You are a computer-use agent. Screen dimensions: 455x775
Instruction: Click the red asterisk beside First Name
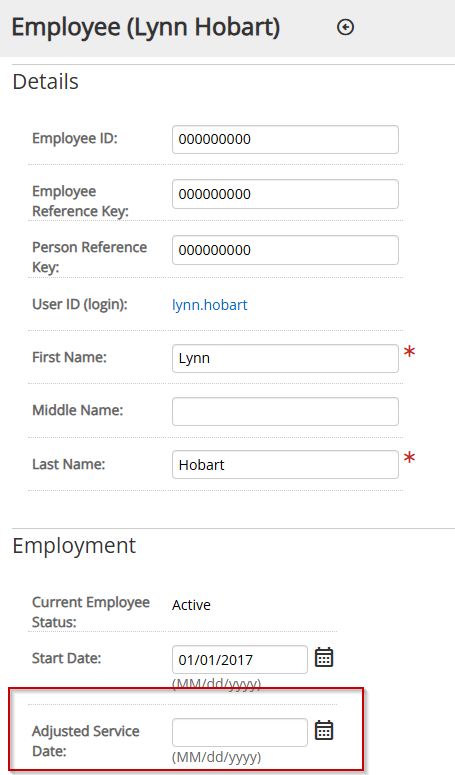click(x=409, y=352)
